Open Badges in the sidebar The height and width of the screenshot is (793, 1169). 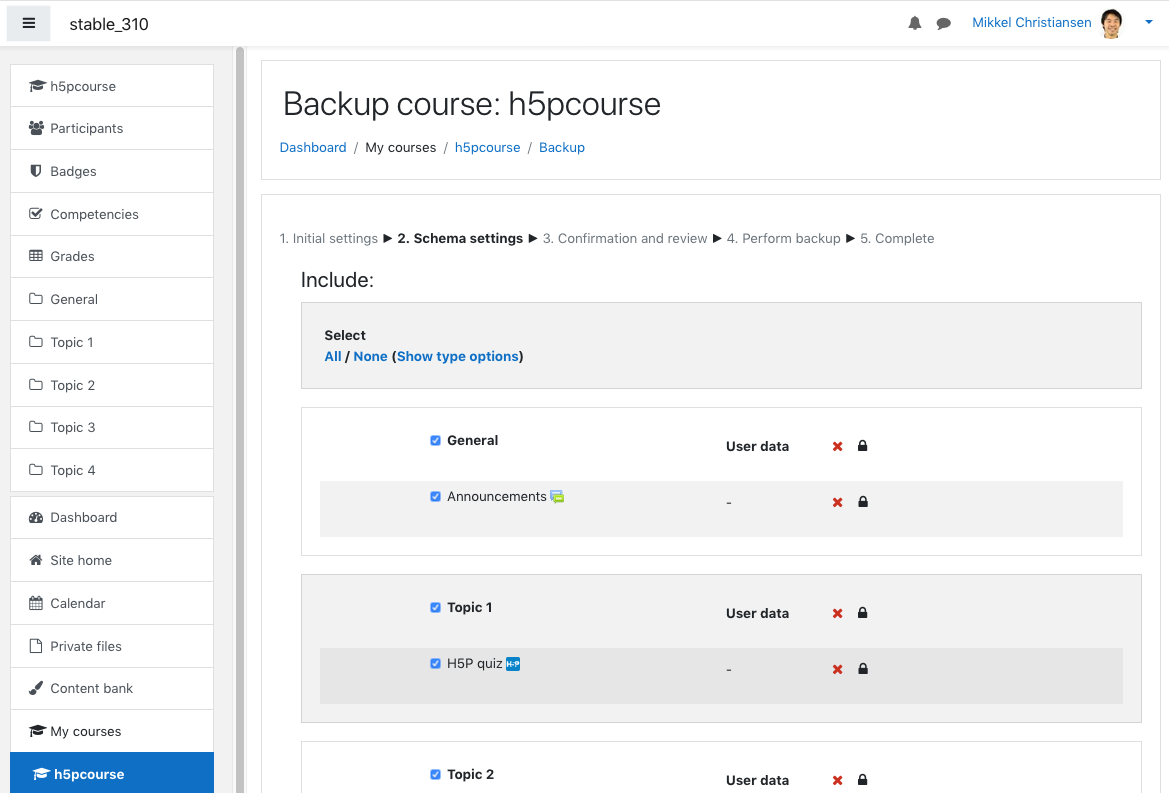pyautogui.click(x=112, y=171)
